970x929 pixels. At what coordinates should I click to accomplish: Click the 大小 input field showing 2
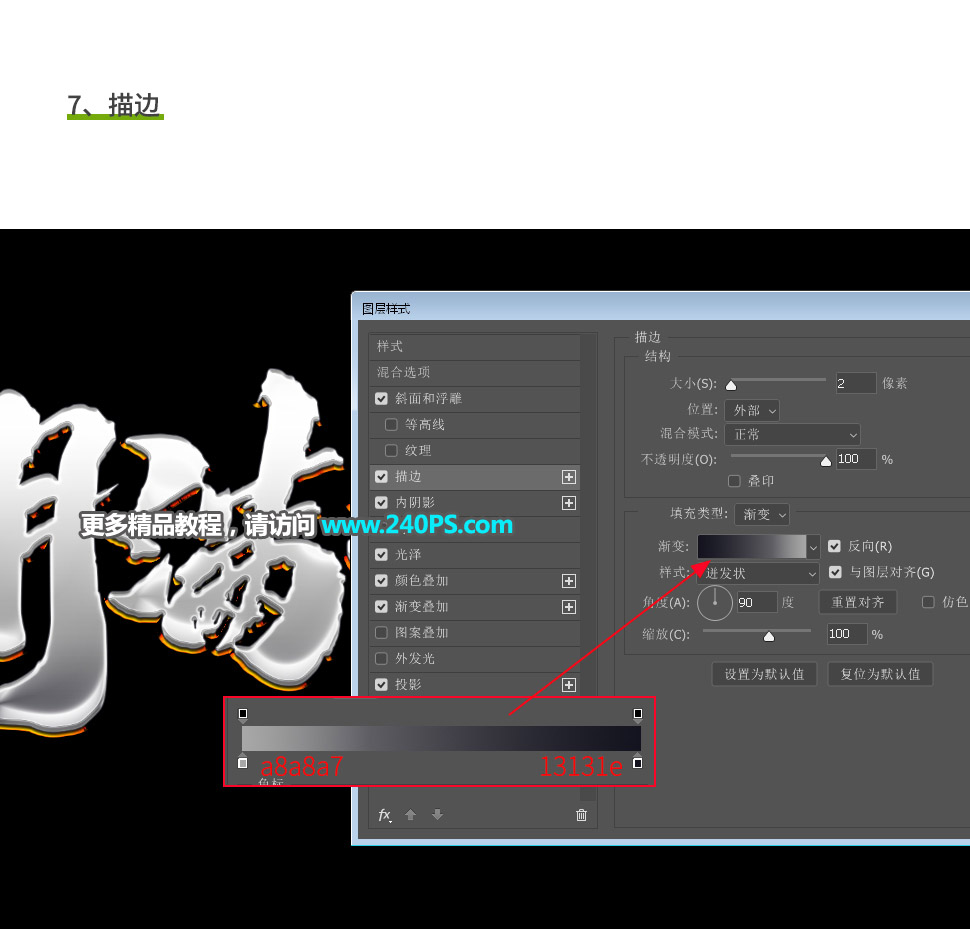[x=855, y=383]
